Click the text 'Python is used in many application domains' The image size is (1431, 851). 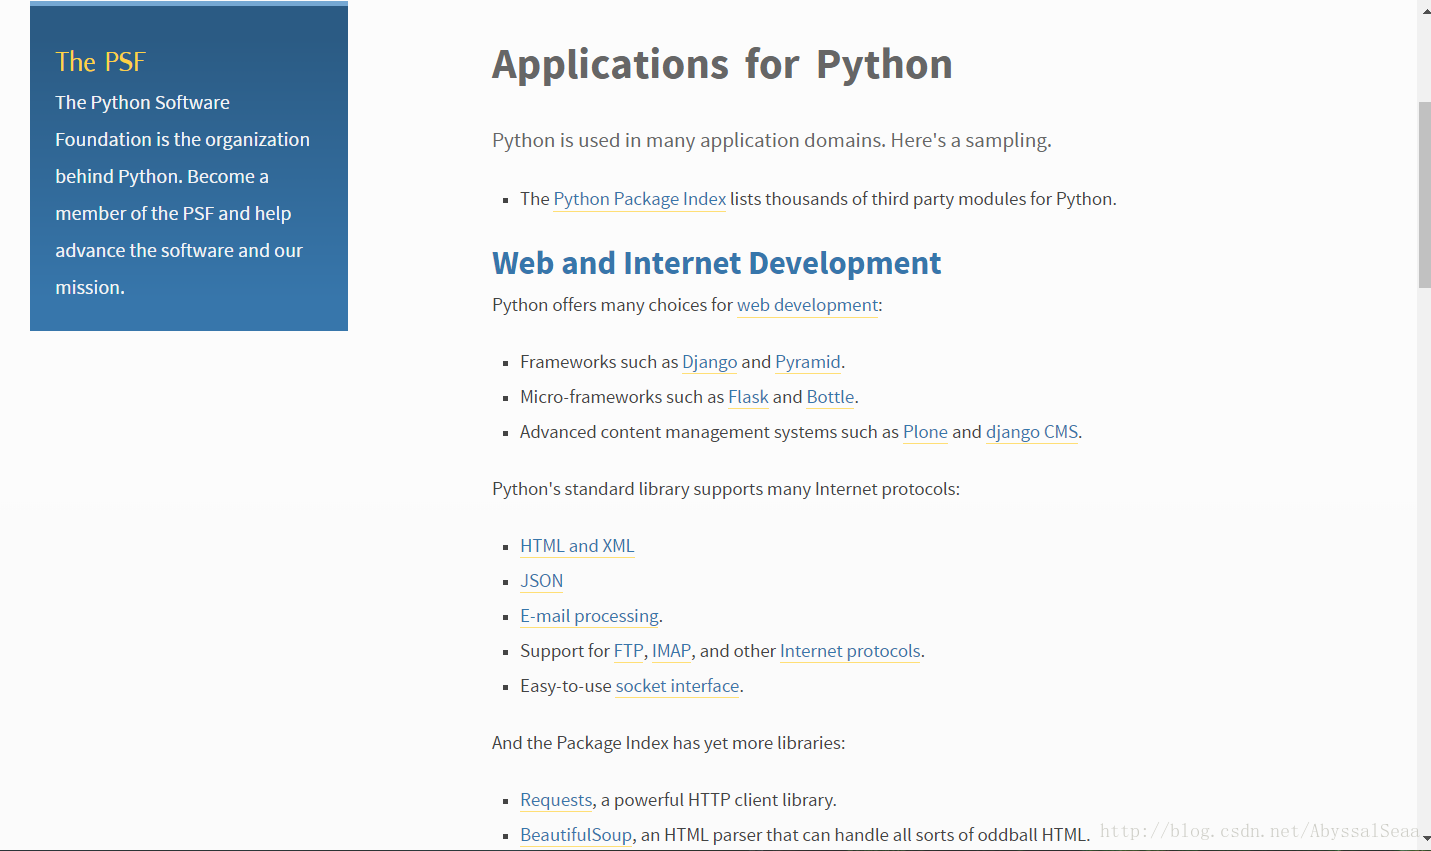[687, 140]
